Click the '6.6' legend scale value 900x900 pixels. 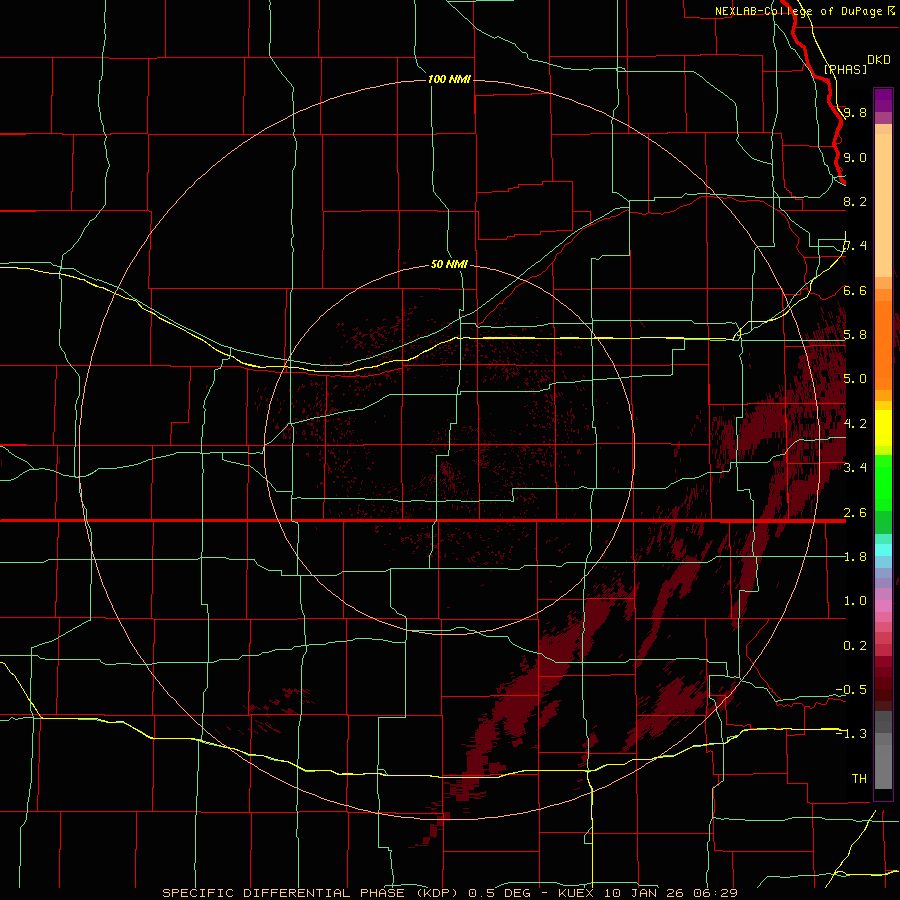click(x=855, y=290)
